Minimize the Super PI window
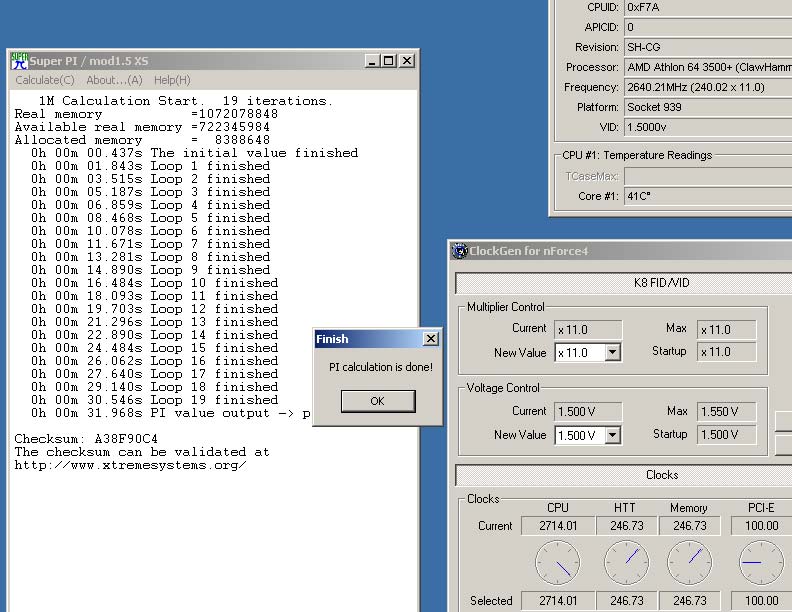Viewport: 792px width, 612px height. 372,61
